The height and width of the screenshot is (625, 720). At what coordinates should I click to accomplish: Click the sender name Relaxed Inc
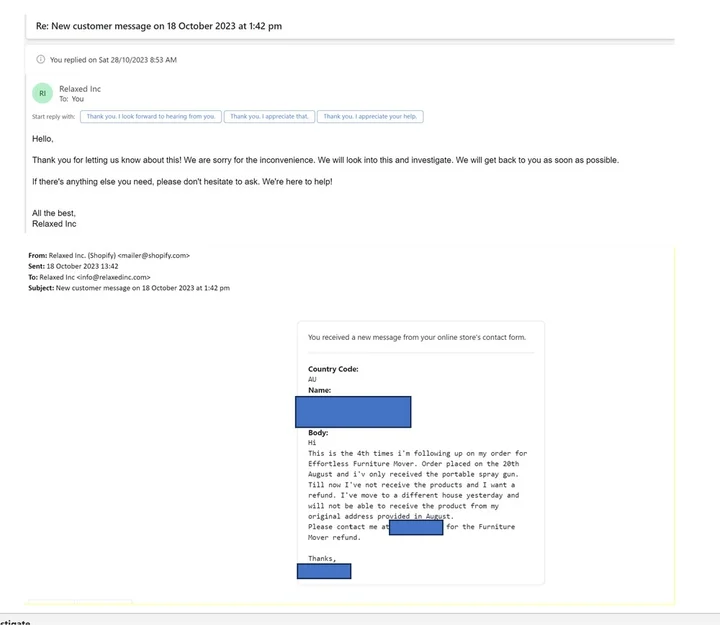pyautogui.click(x=80, y=89)
